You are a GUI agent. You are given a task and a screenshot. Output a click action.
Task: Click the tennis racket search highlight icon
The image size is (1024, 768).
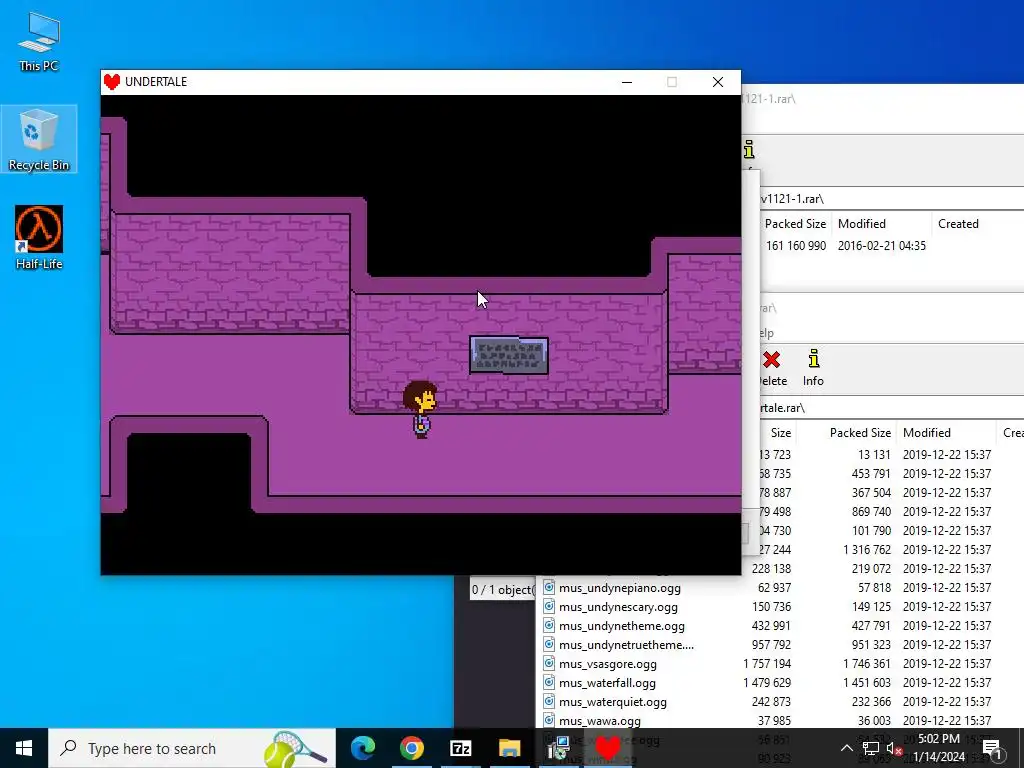click(295, 748)
